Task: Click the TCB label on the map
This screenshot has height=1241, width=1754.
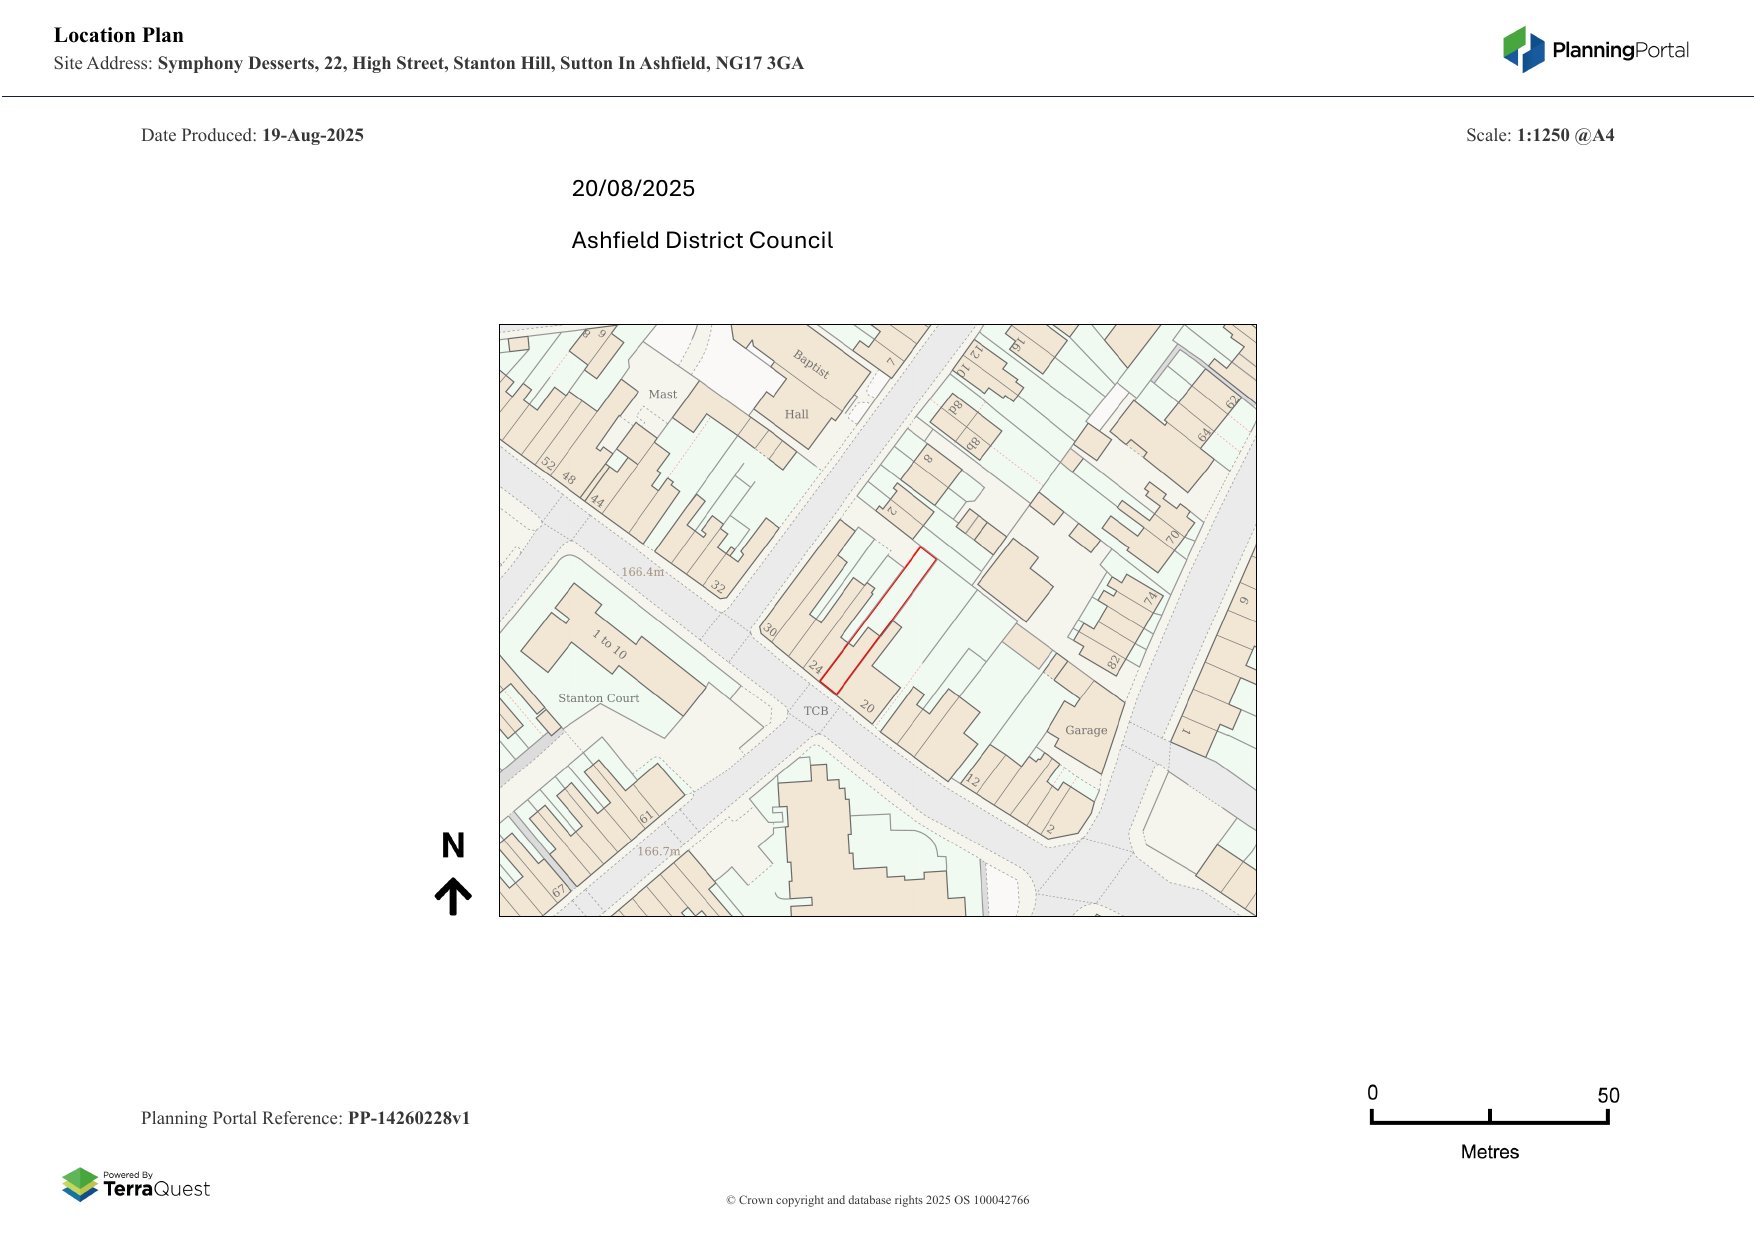Action: coord(816,711)
